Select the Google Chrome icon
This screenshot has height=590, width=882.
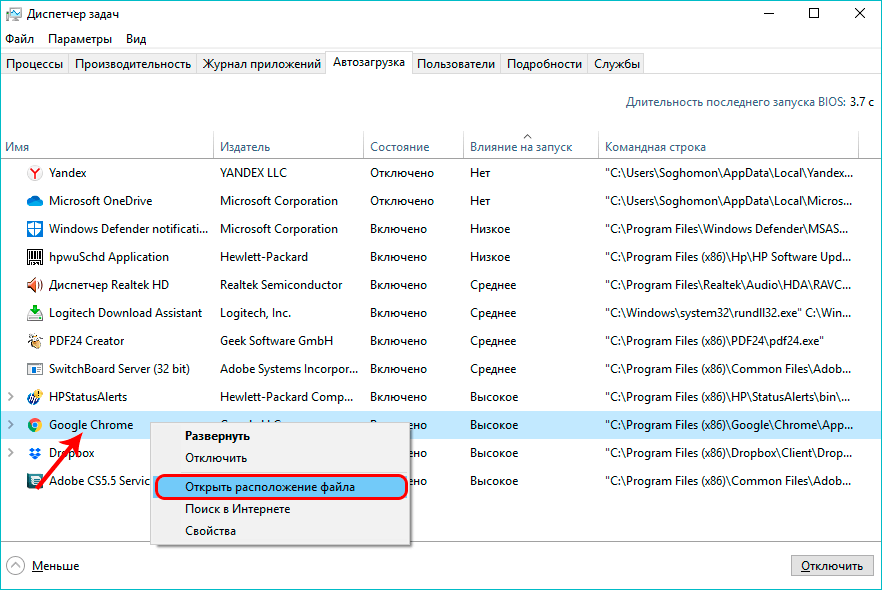click(34, 425)
